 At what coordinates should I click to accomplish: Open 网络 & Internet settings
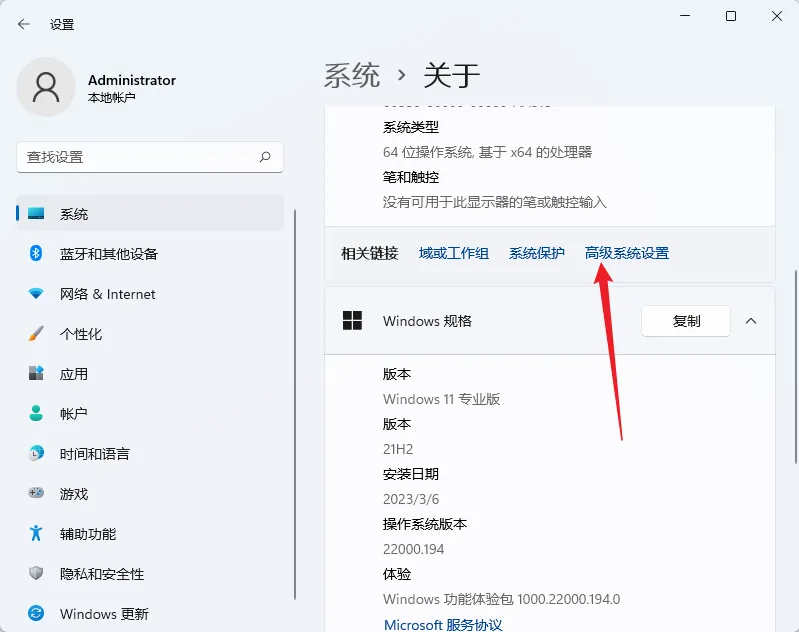tap(150, 294)
